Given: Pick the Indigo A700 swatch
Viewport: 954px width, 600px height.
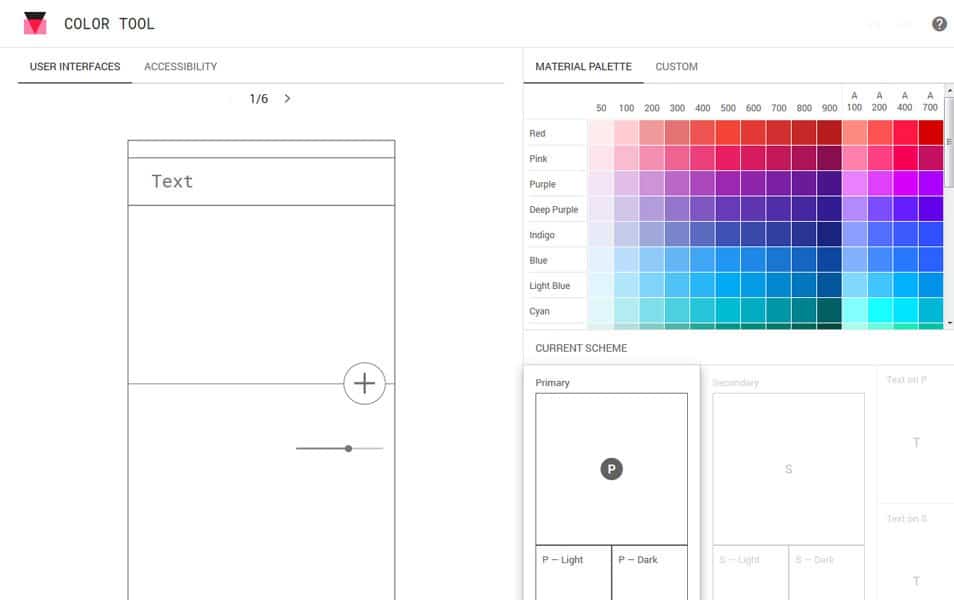Looking at the screenshot, I should [x=929, y=234].
